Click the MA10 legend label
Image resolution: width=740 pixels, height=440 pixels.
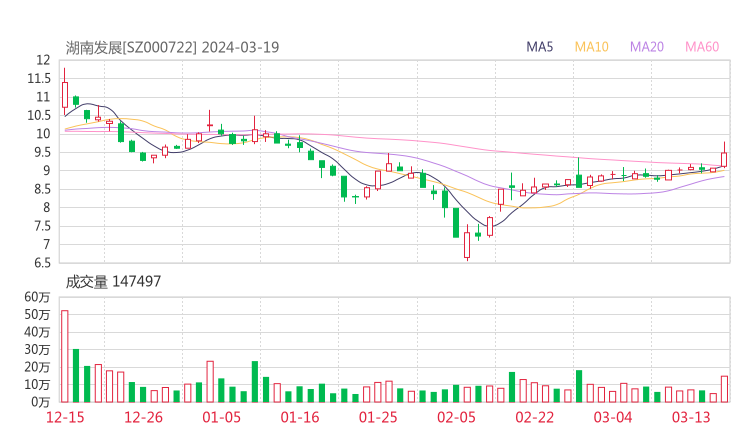point(591,47)
